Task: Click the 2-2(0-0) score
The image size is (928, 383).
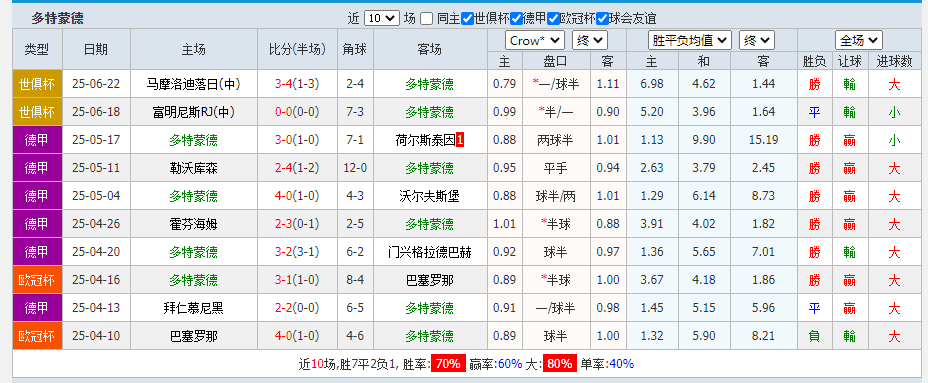Action: click(297, 308)
